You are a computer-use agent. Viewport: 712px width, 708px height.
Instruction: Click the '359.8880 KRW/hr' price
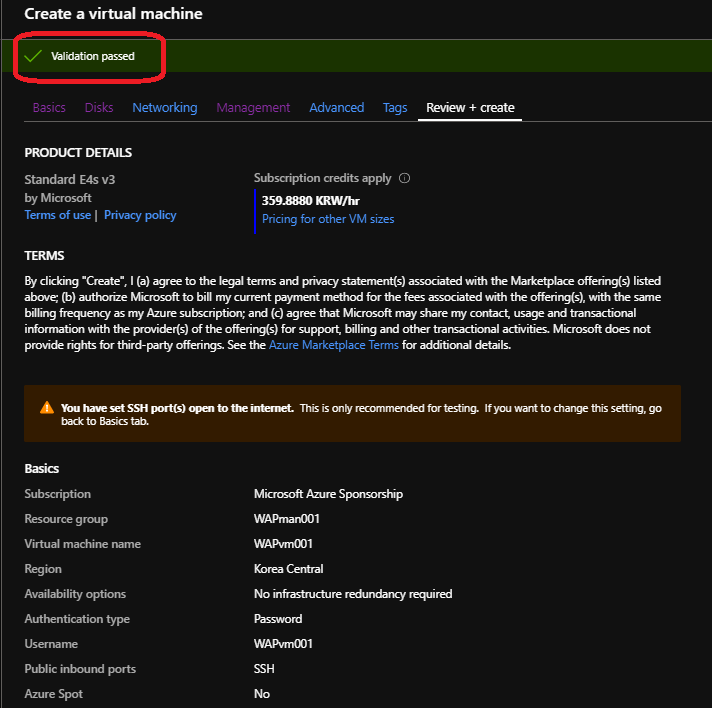click(311, 201)
